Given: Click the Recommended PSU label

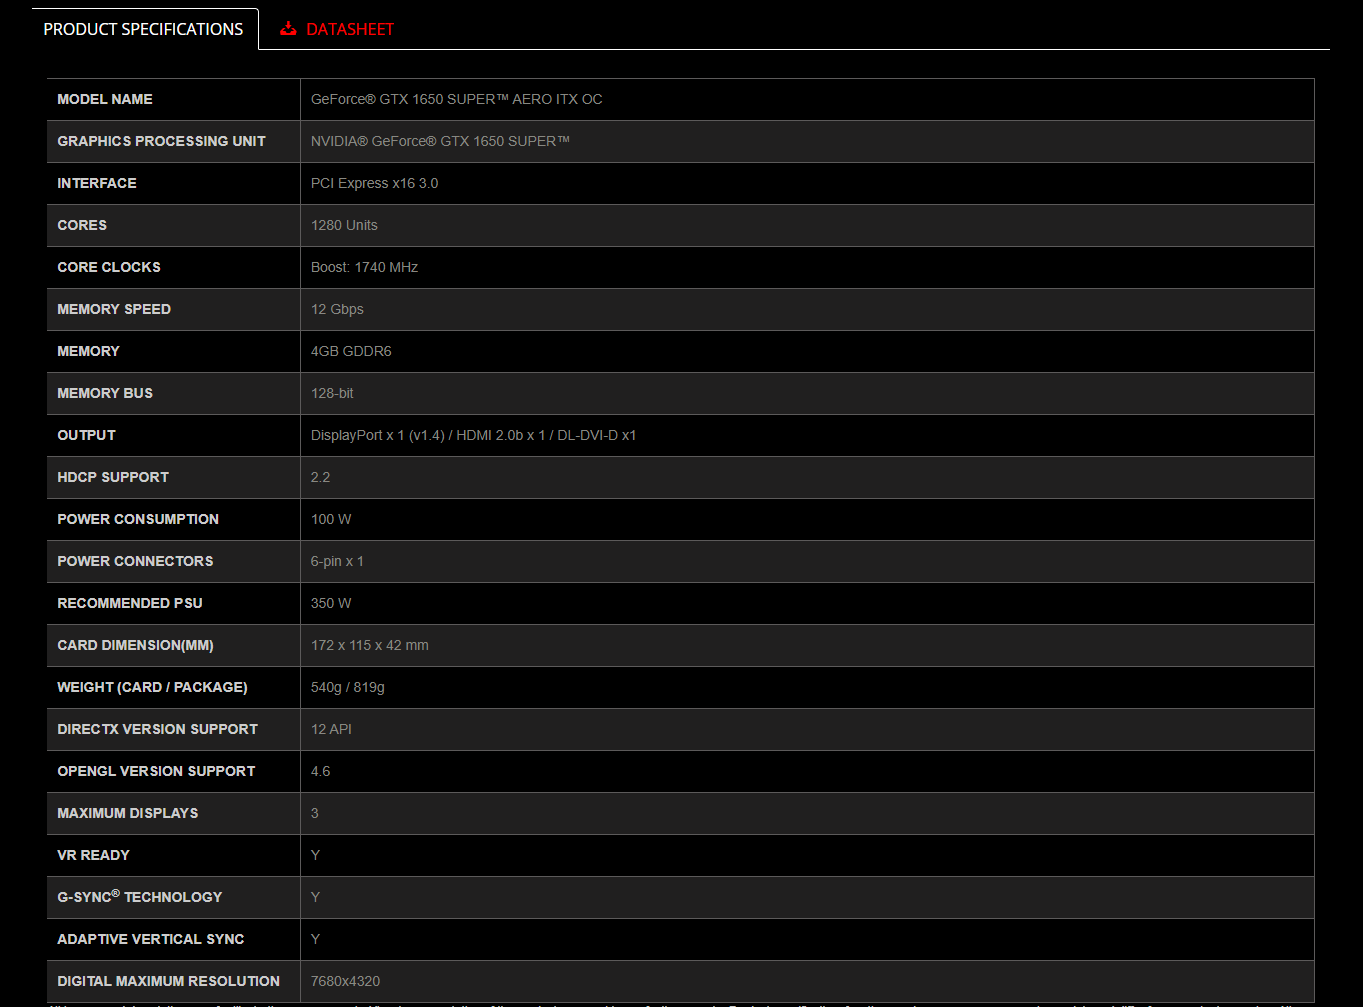Looking at the screenshot, I should point(130,603).
